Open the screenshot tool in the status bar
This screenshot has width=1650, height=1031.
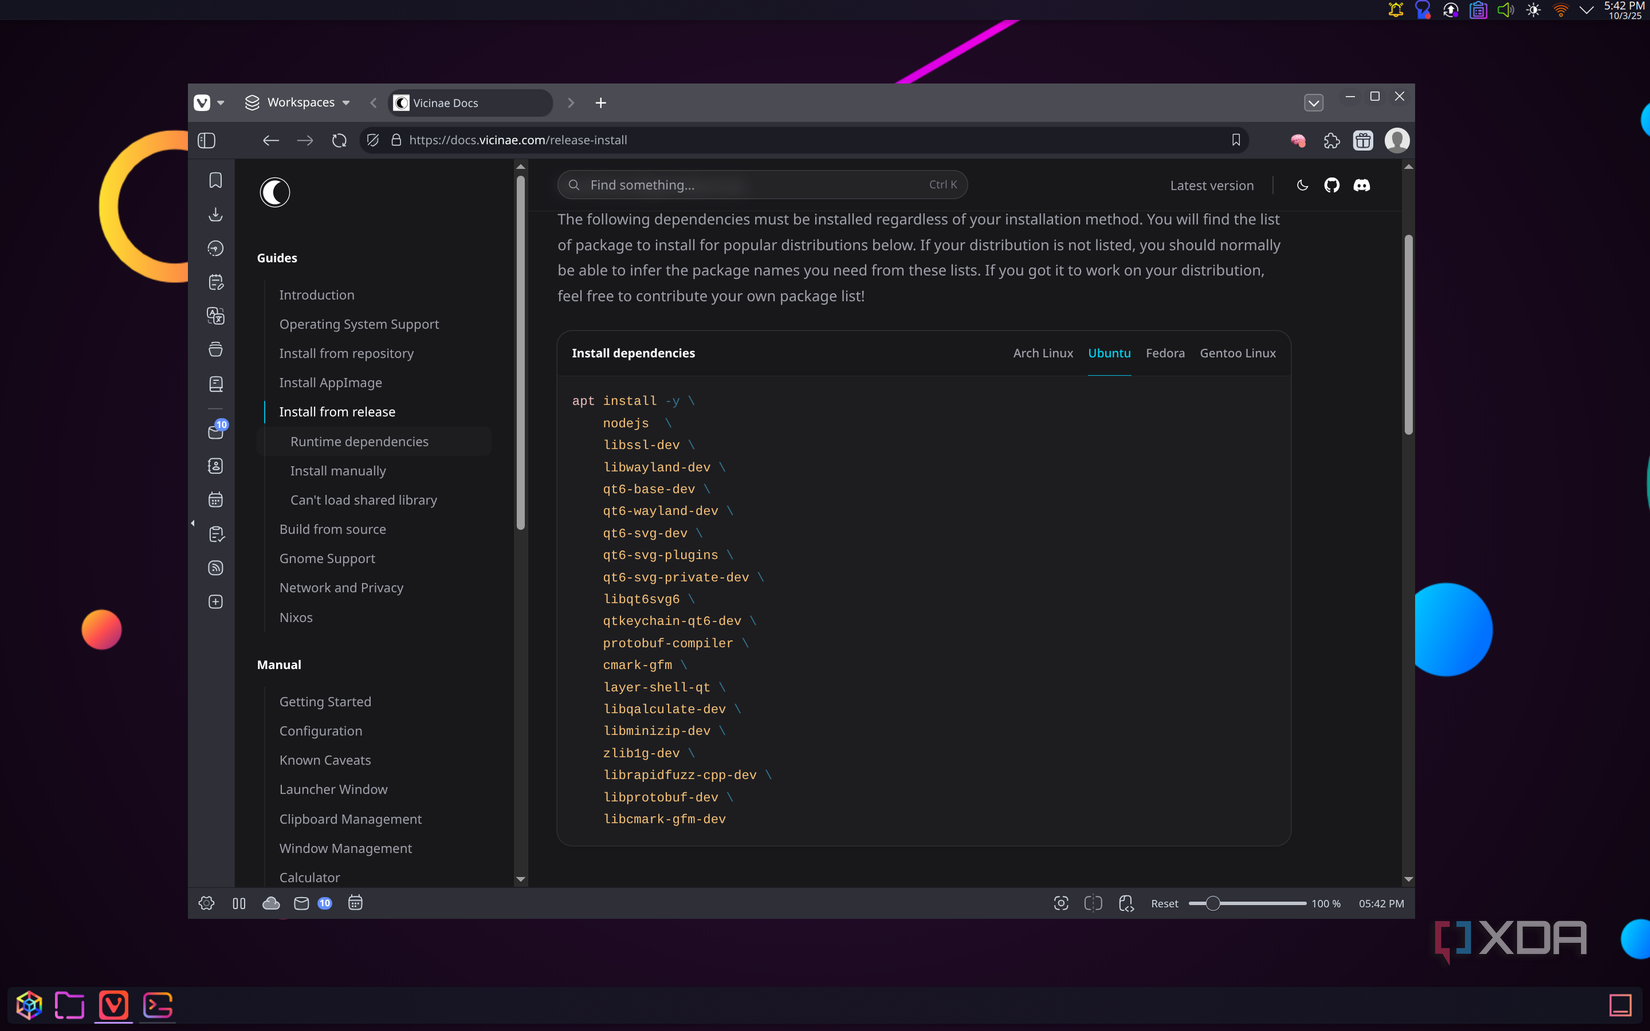(x=1061, y=903)
